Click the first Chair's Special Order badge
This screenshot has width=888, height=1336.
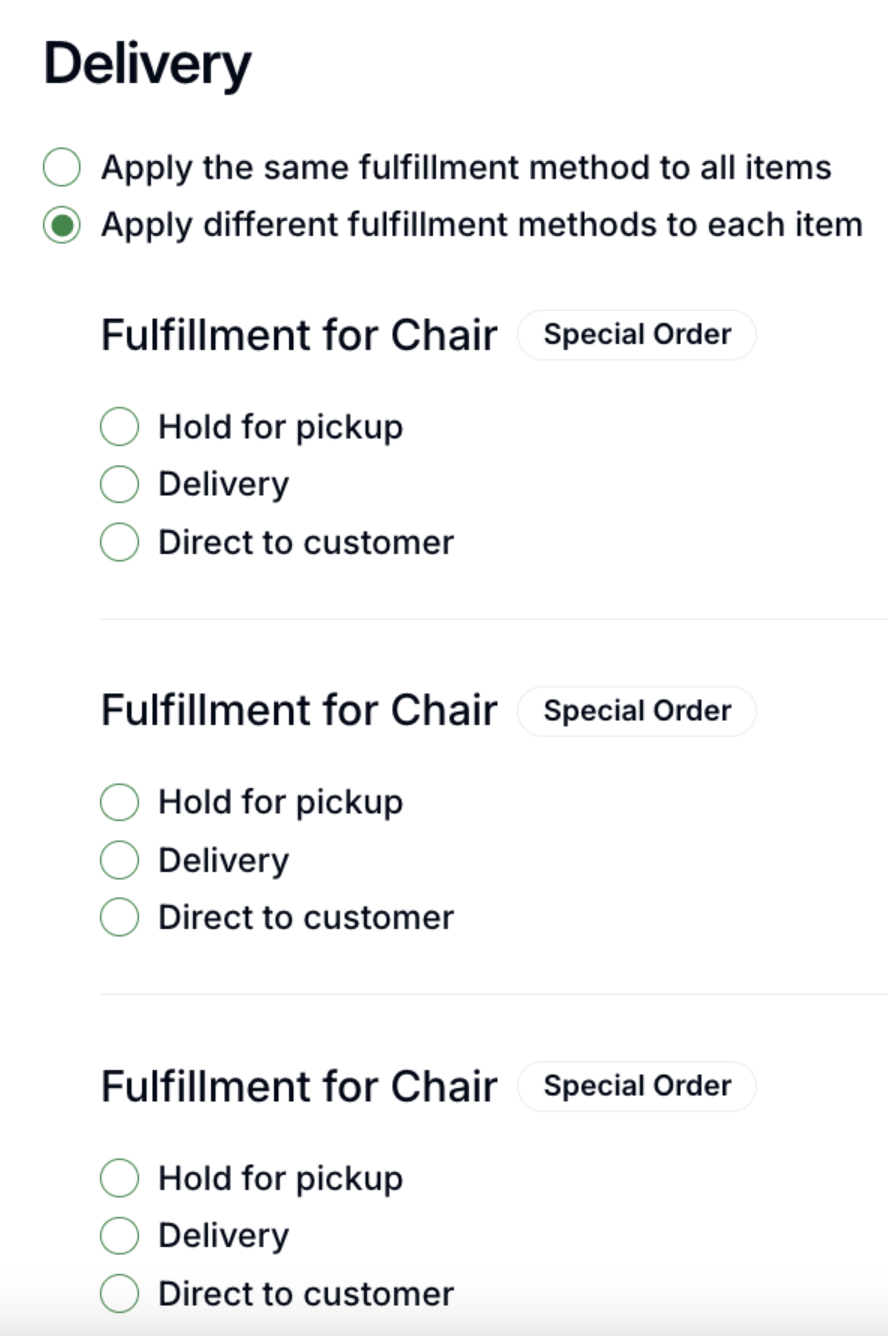[637, 335]
